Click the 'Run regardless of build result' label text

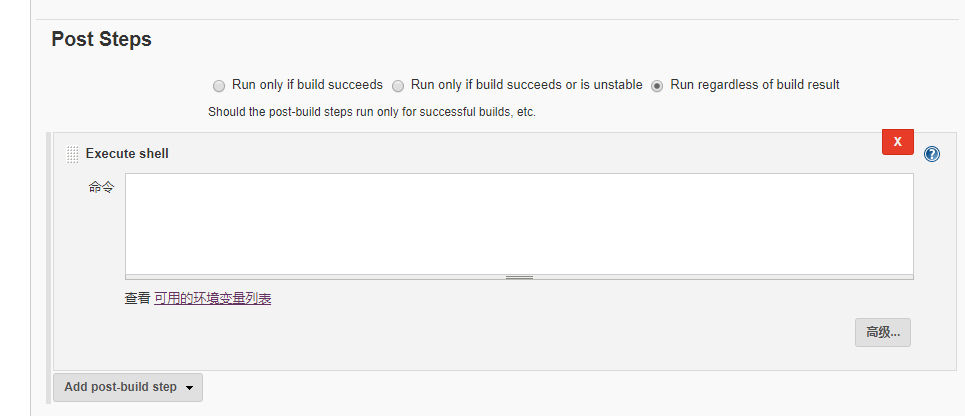click(x=754, y=85)
